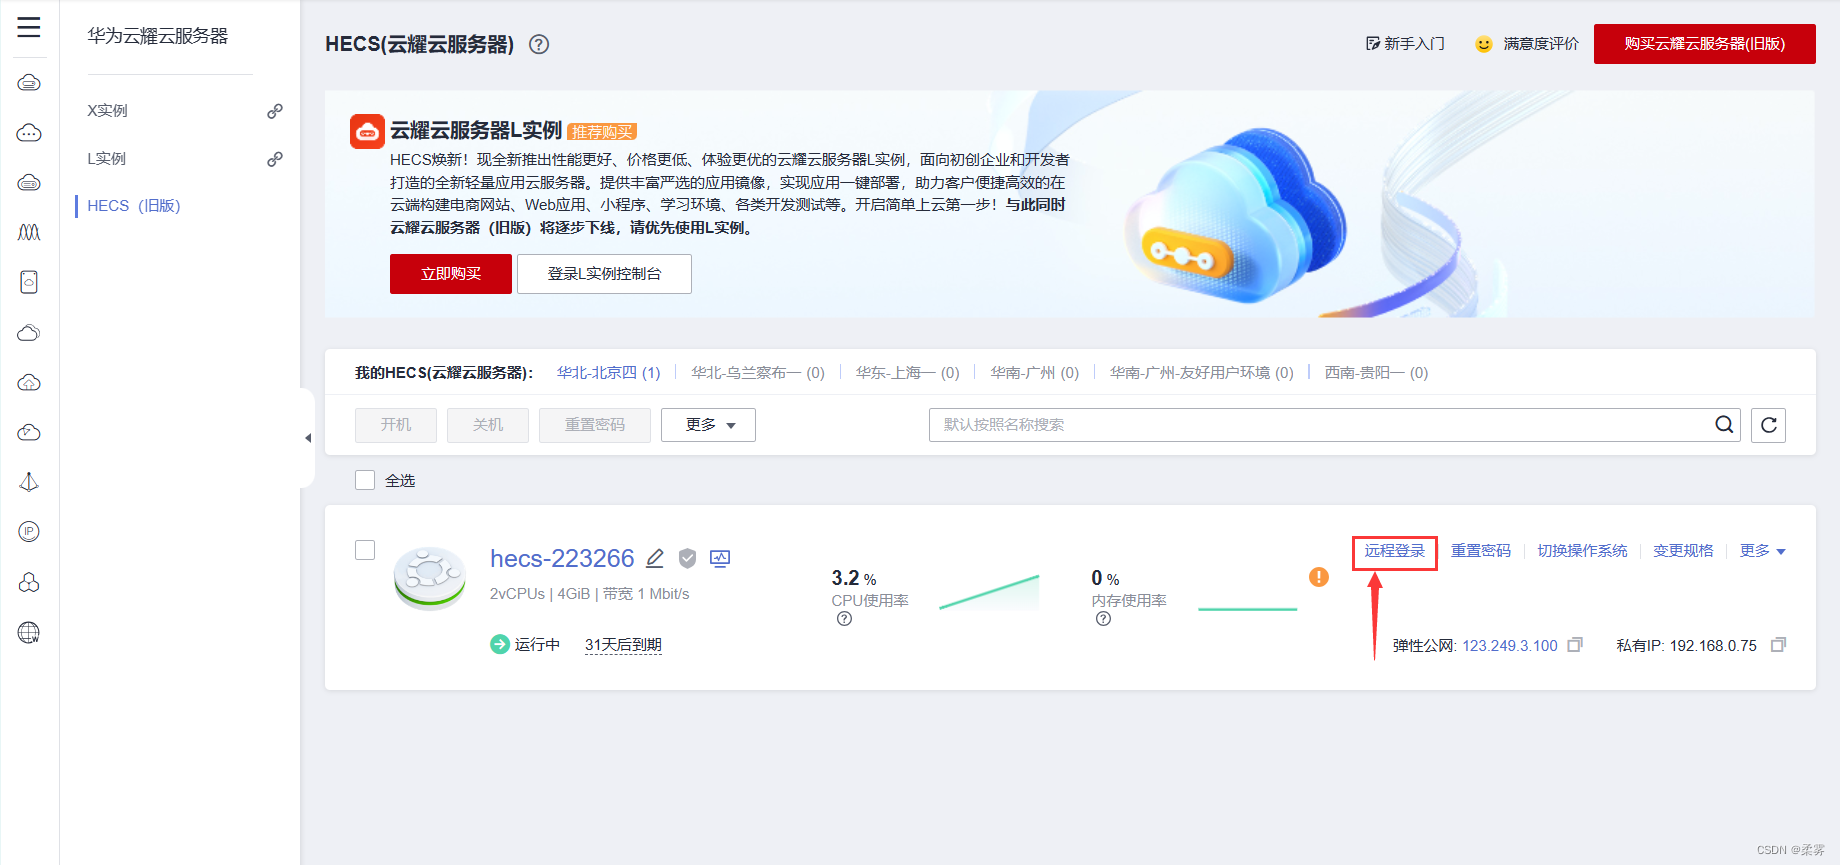Click the toolbar 重置密码 button
The height and width of the screenshot is (865, 1840).
(x=595, y=425)
